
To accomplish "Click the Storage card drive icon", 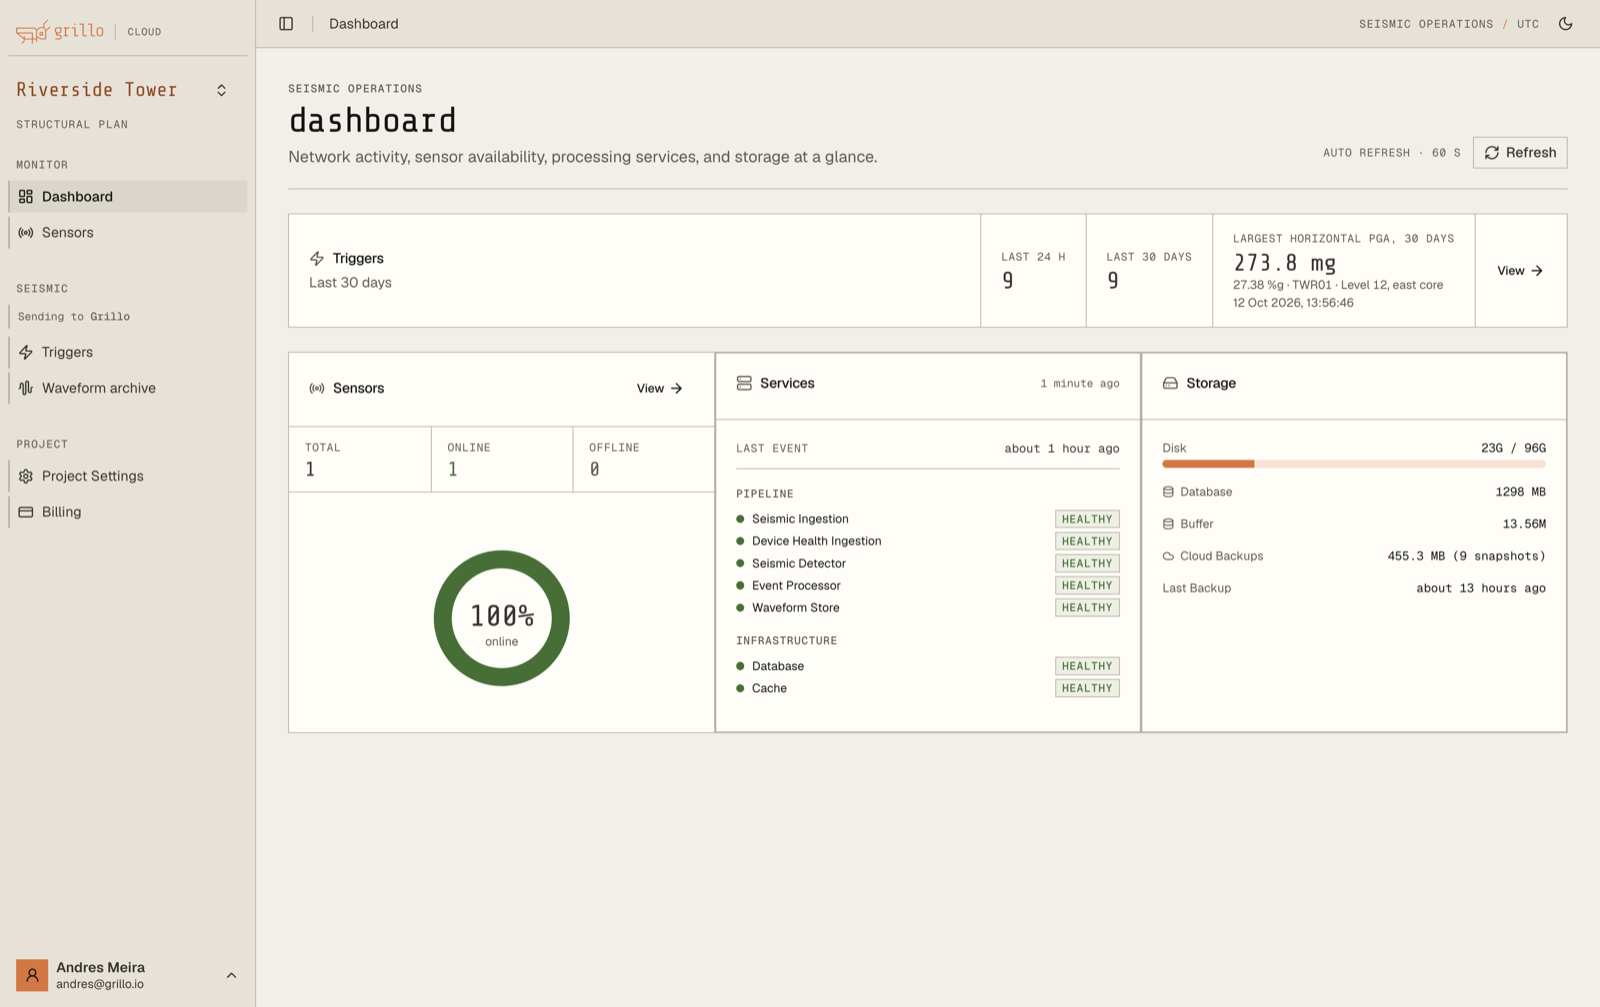I will tap(1170, 384).
